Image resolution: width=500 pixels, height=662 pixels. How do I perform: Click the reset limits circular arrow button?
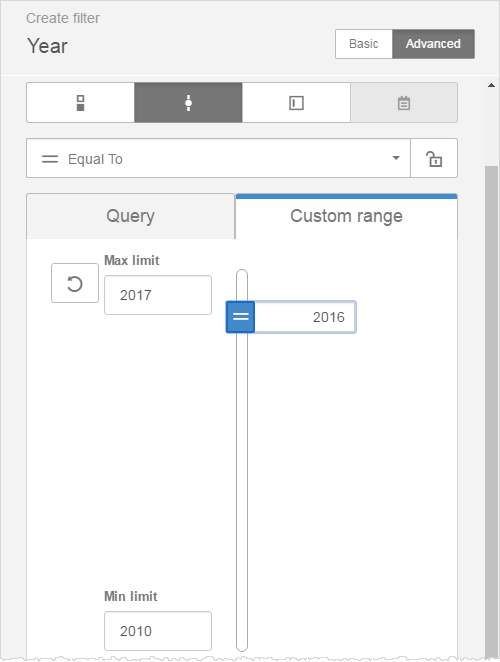[x=75, y=283]
